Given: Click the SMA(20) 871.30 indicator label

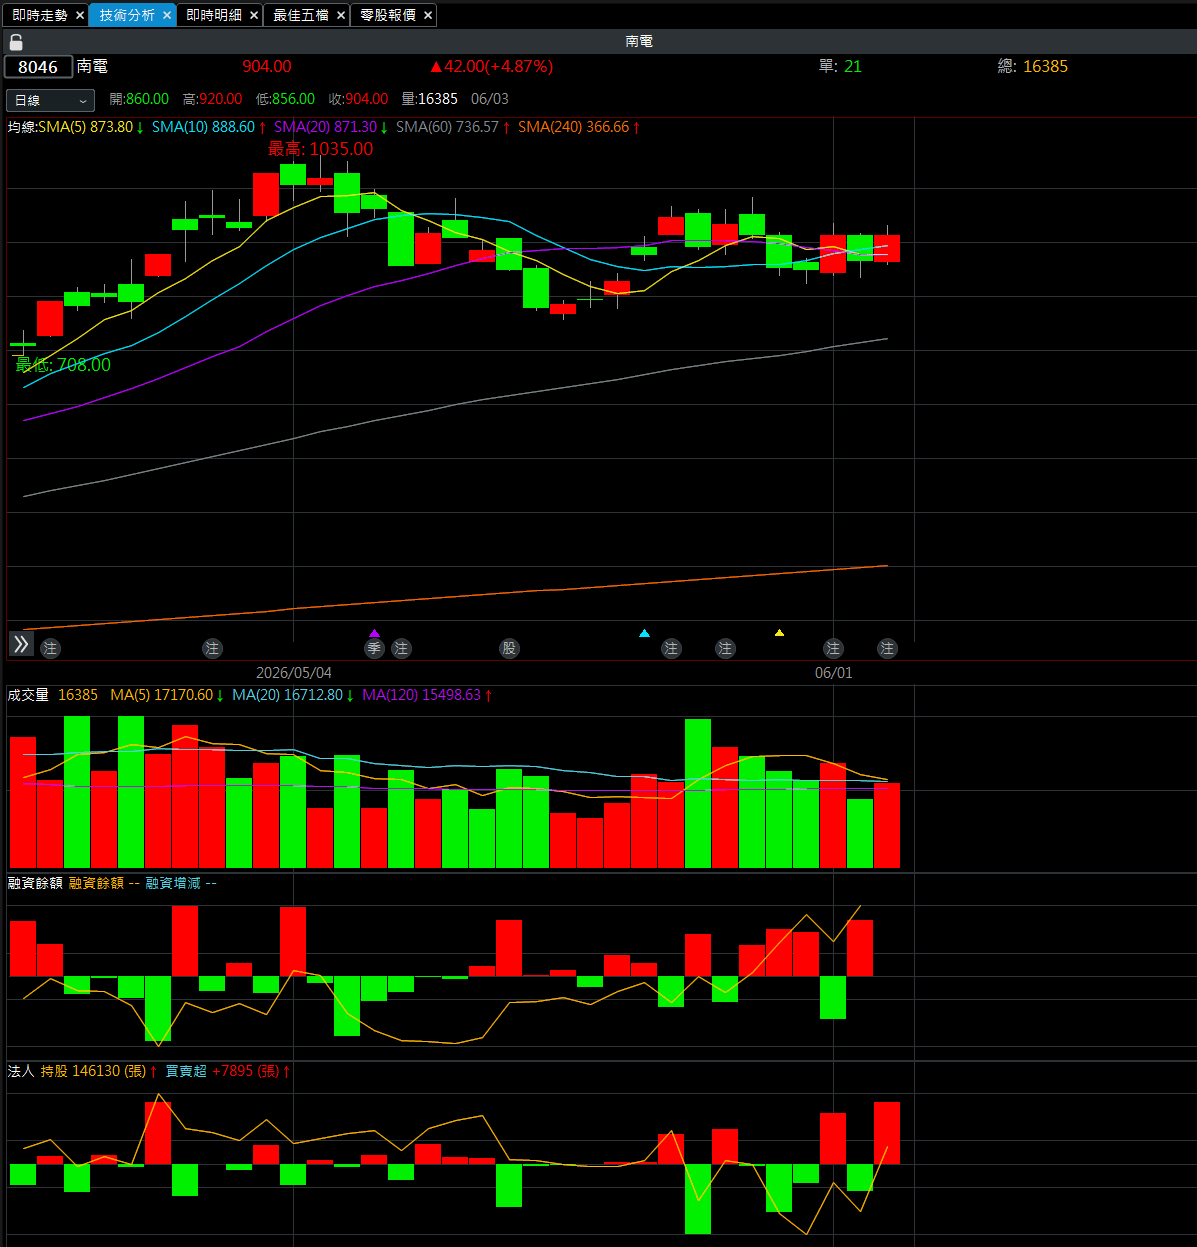Looking at the screenshot, I should coord(331,127).
